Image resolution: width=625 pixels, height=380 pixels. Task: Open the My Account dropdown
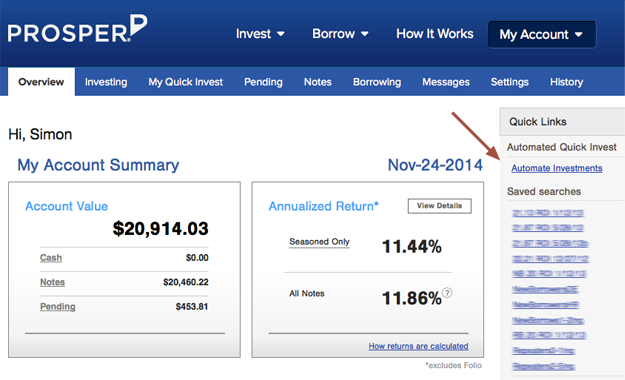[542, 35]
